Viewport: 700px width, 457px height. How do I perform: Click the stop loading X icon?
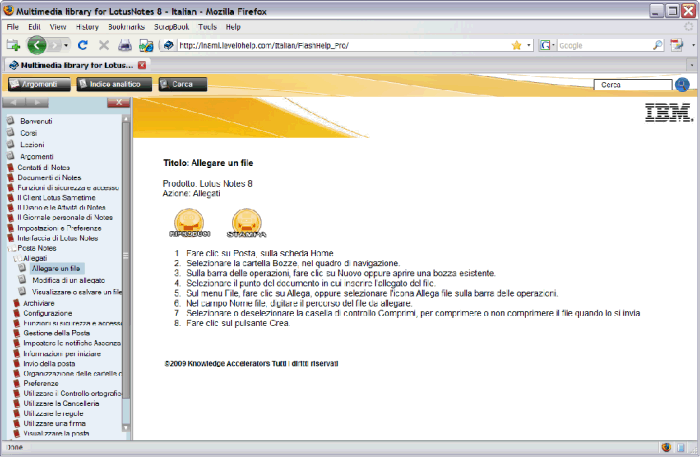(x=104, y=45)
